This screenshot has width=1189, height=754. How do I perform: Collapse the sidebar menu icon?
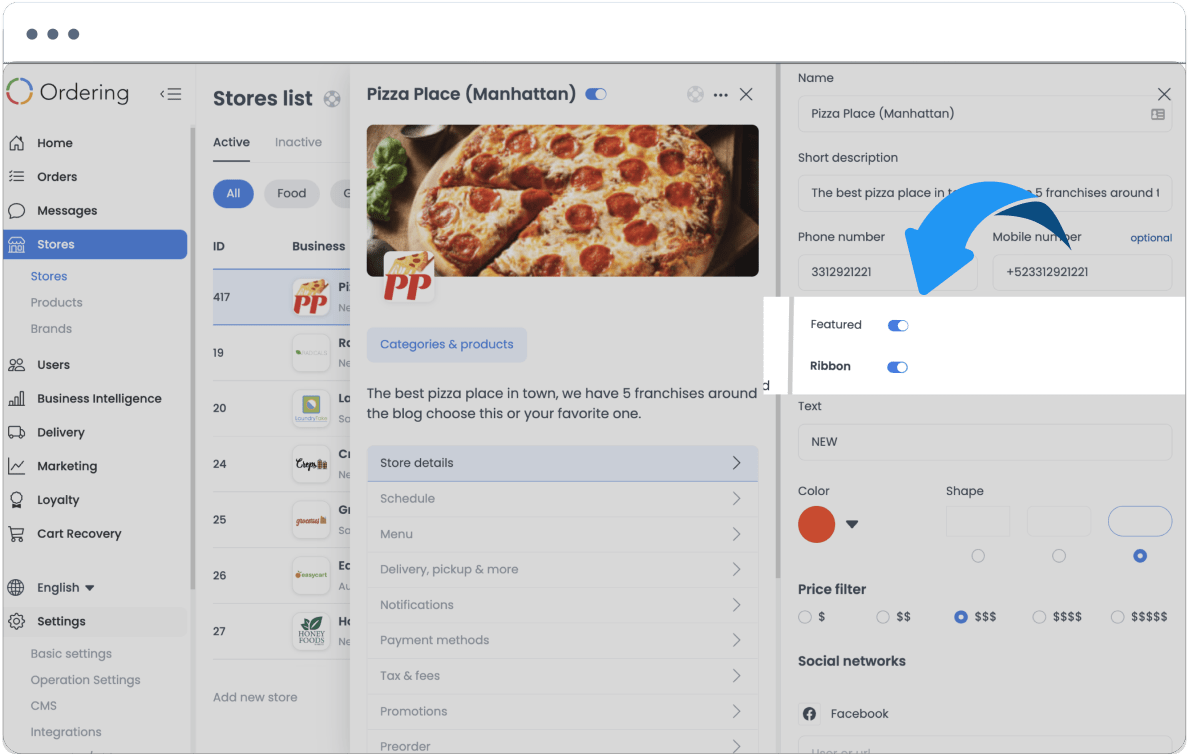171,94
